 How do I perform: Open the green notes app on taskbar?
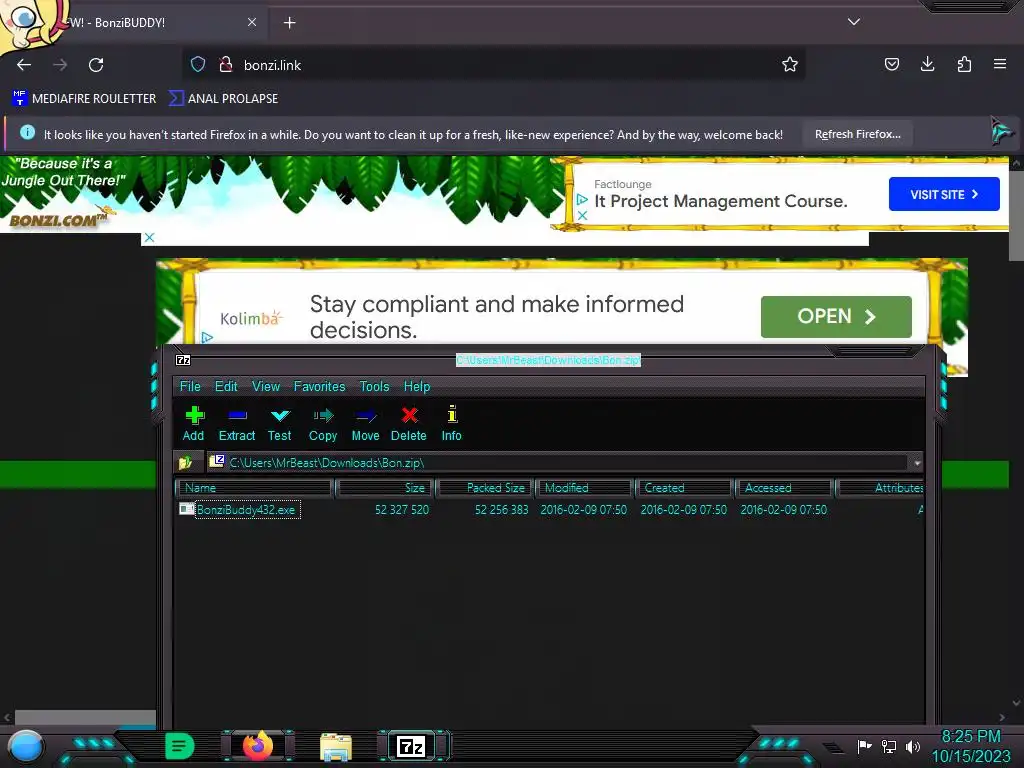[180, 746]
